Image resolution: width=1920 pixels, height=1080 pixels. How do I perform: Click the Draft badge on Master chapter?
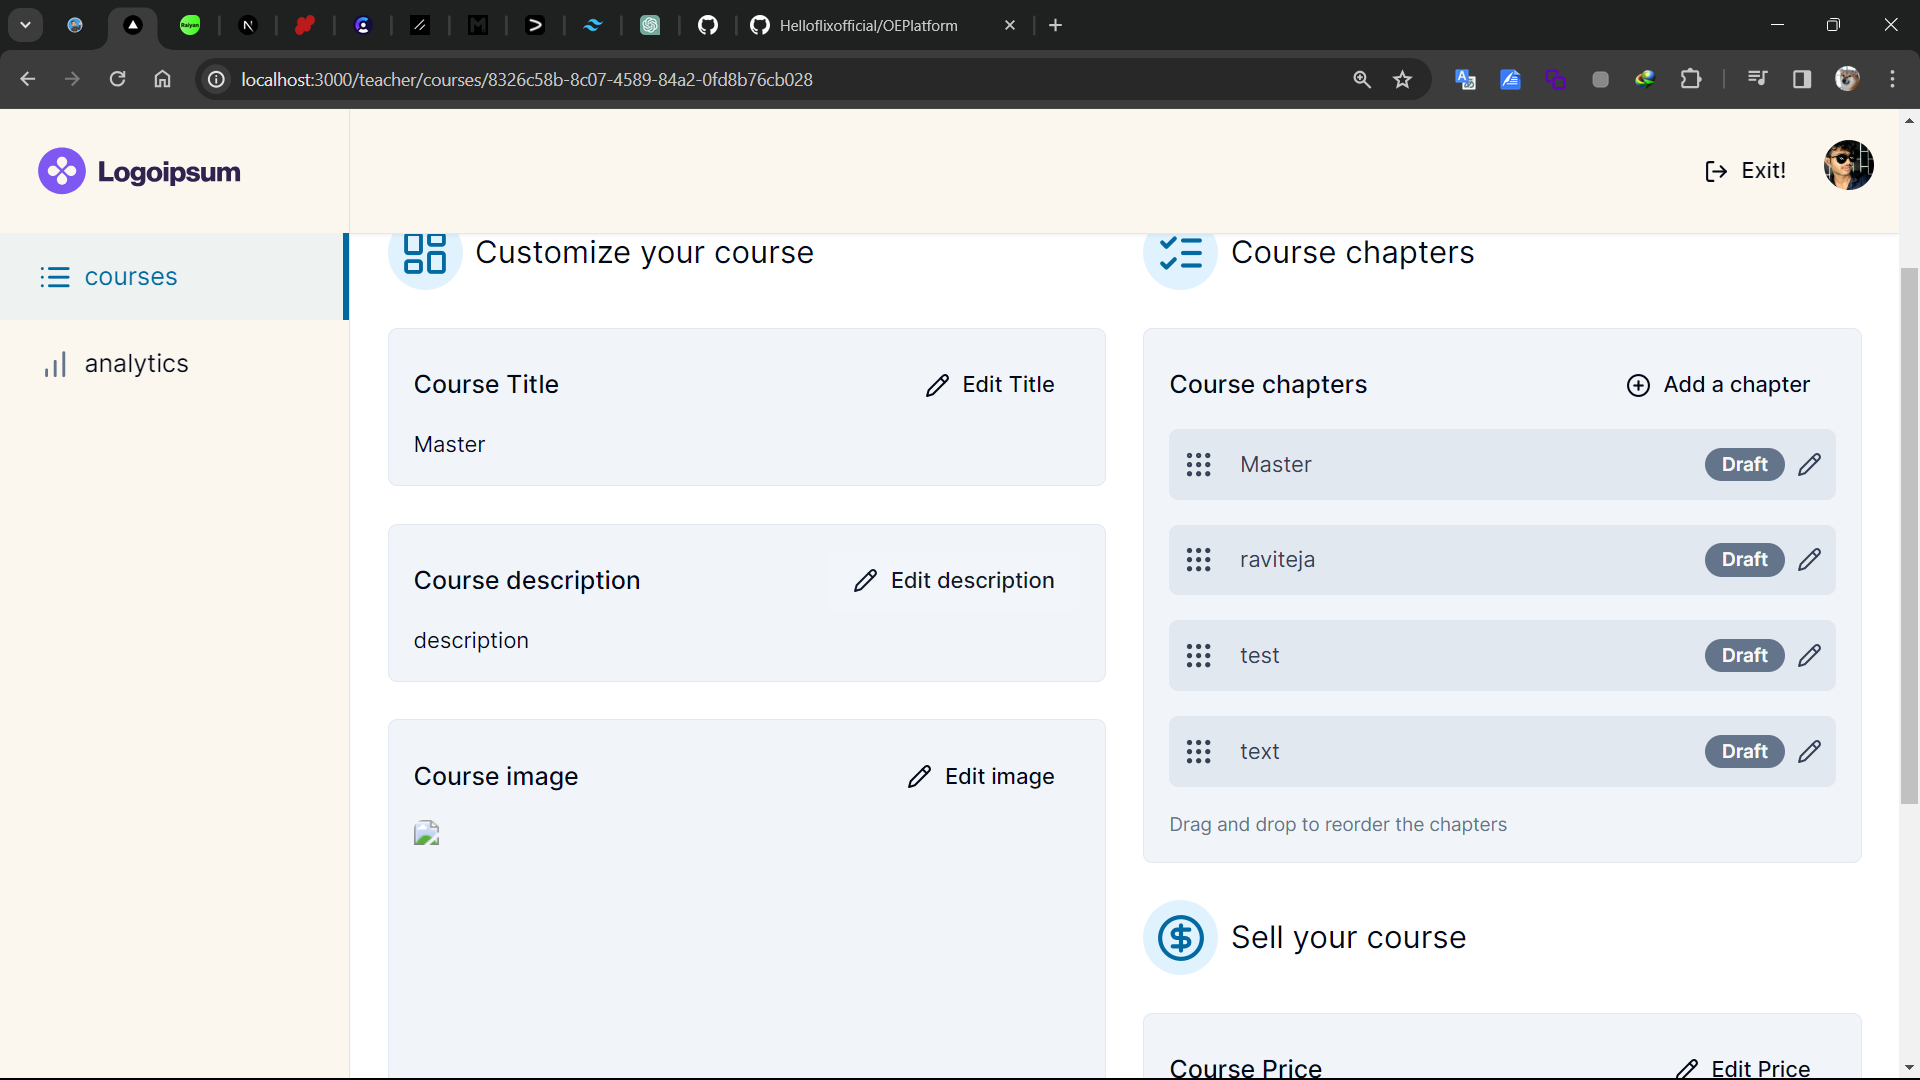[1744, 465]
